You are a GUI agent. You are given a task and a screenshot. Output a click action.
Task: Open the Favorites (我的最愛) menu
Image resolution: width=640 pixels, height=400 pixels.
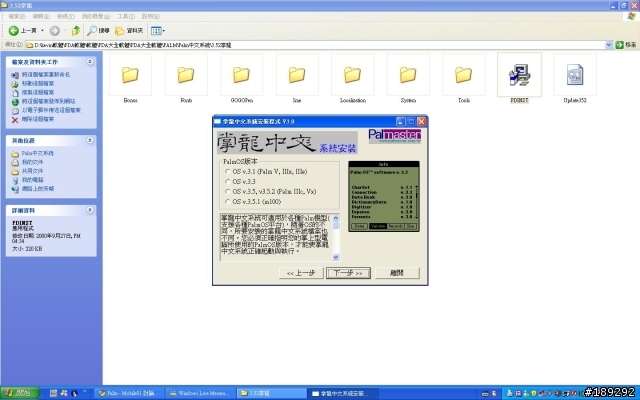coord(96,16)
